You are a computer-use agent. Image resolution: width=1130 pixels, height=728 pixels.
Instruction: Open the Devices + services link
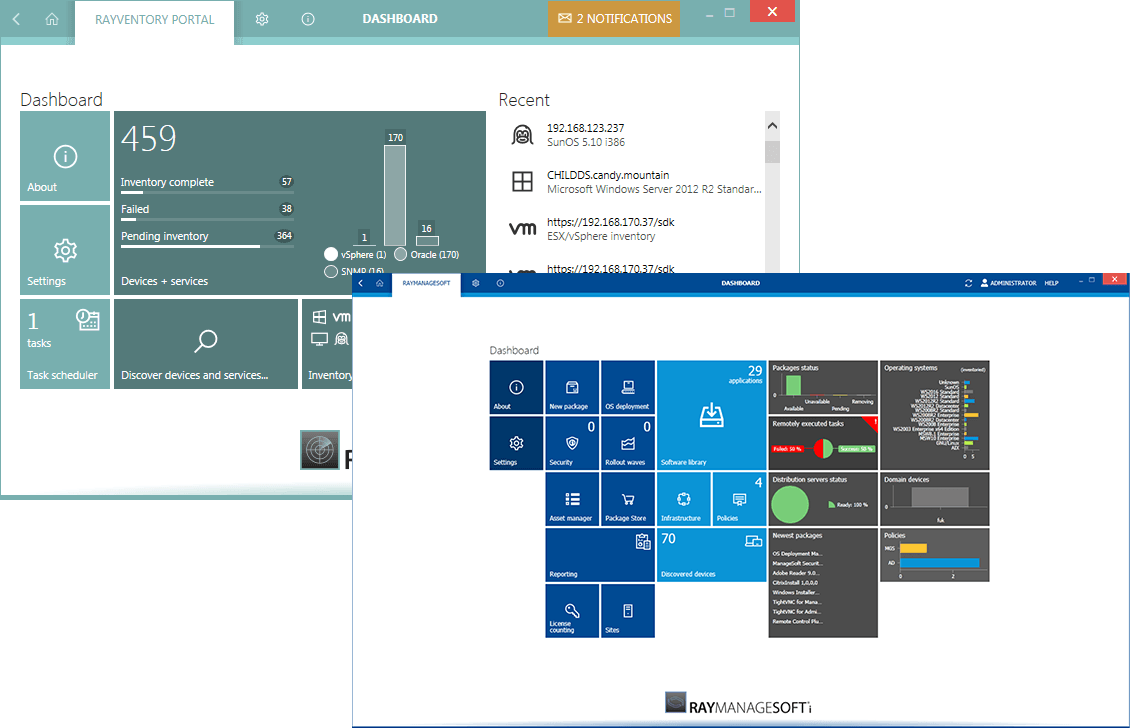tap(164, 281)
